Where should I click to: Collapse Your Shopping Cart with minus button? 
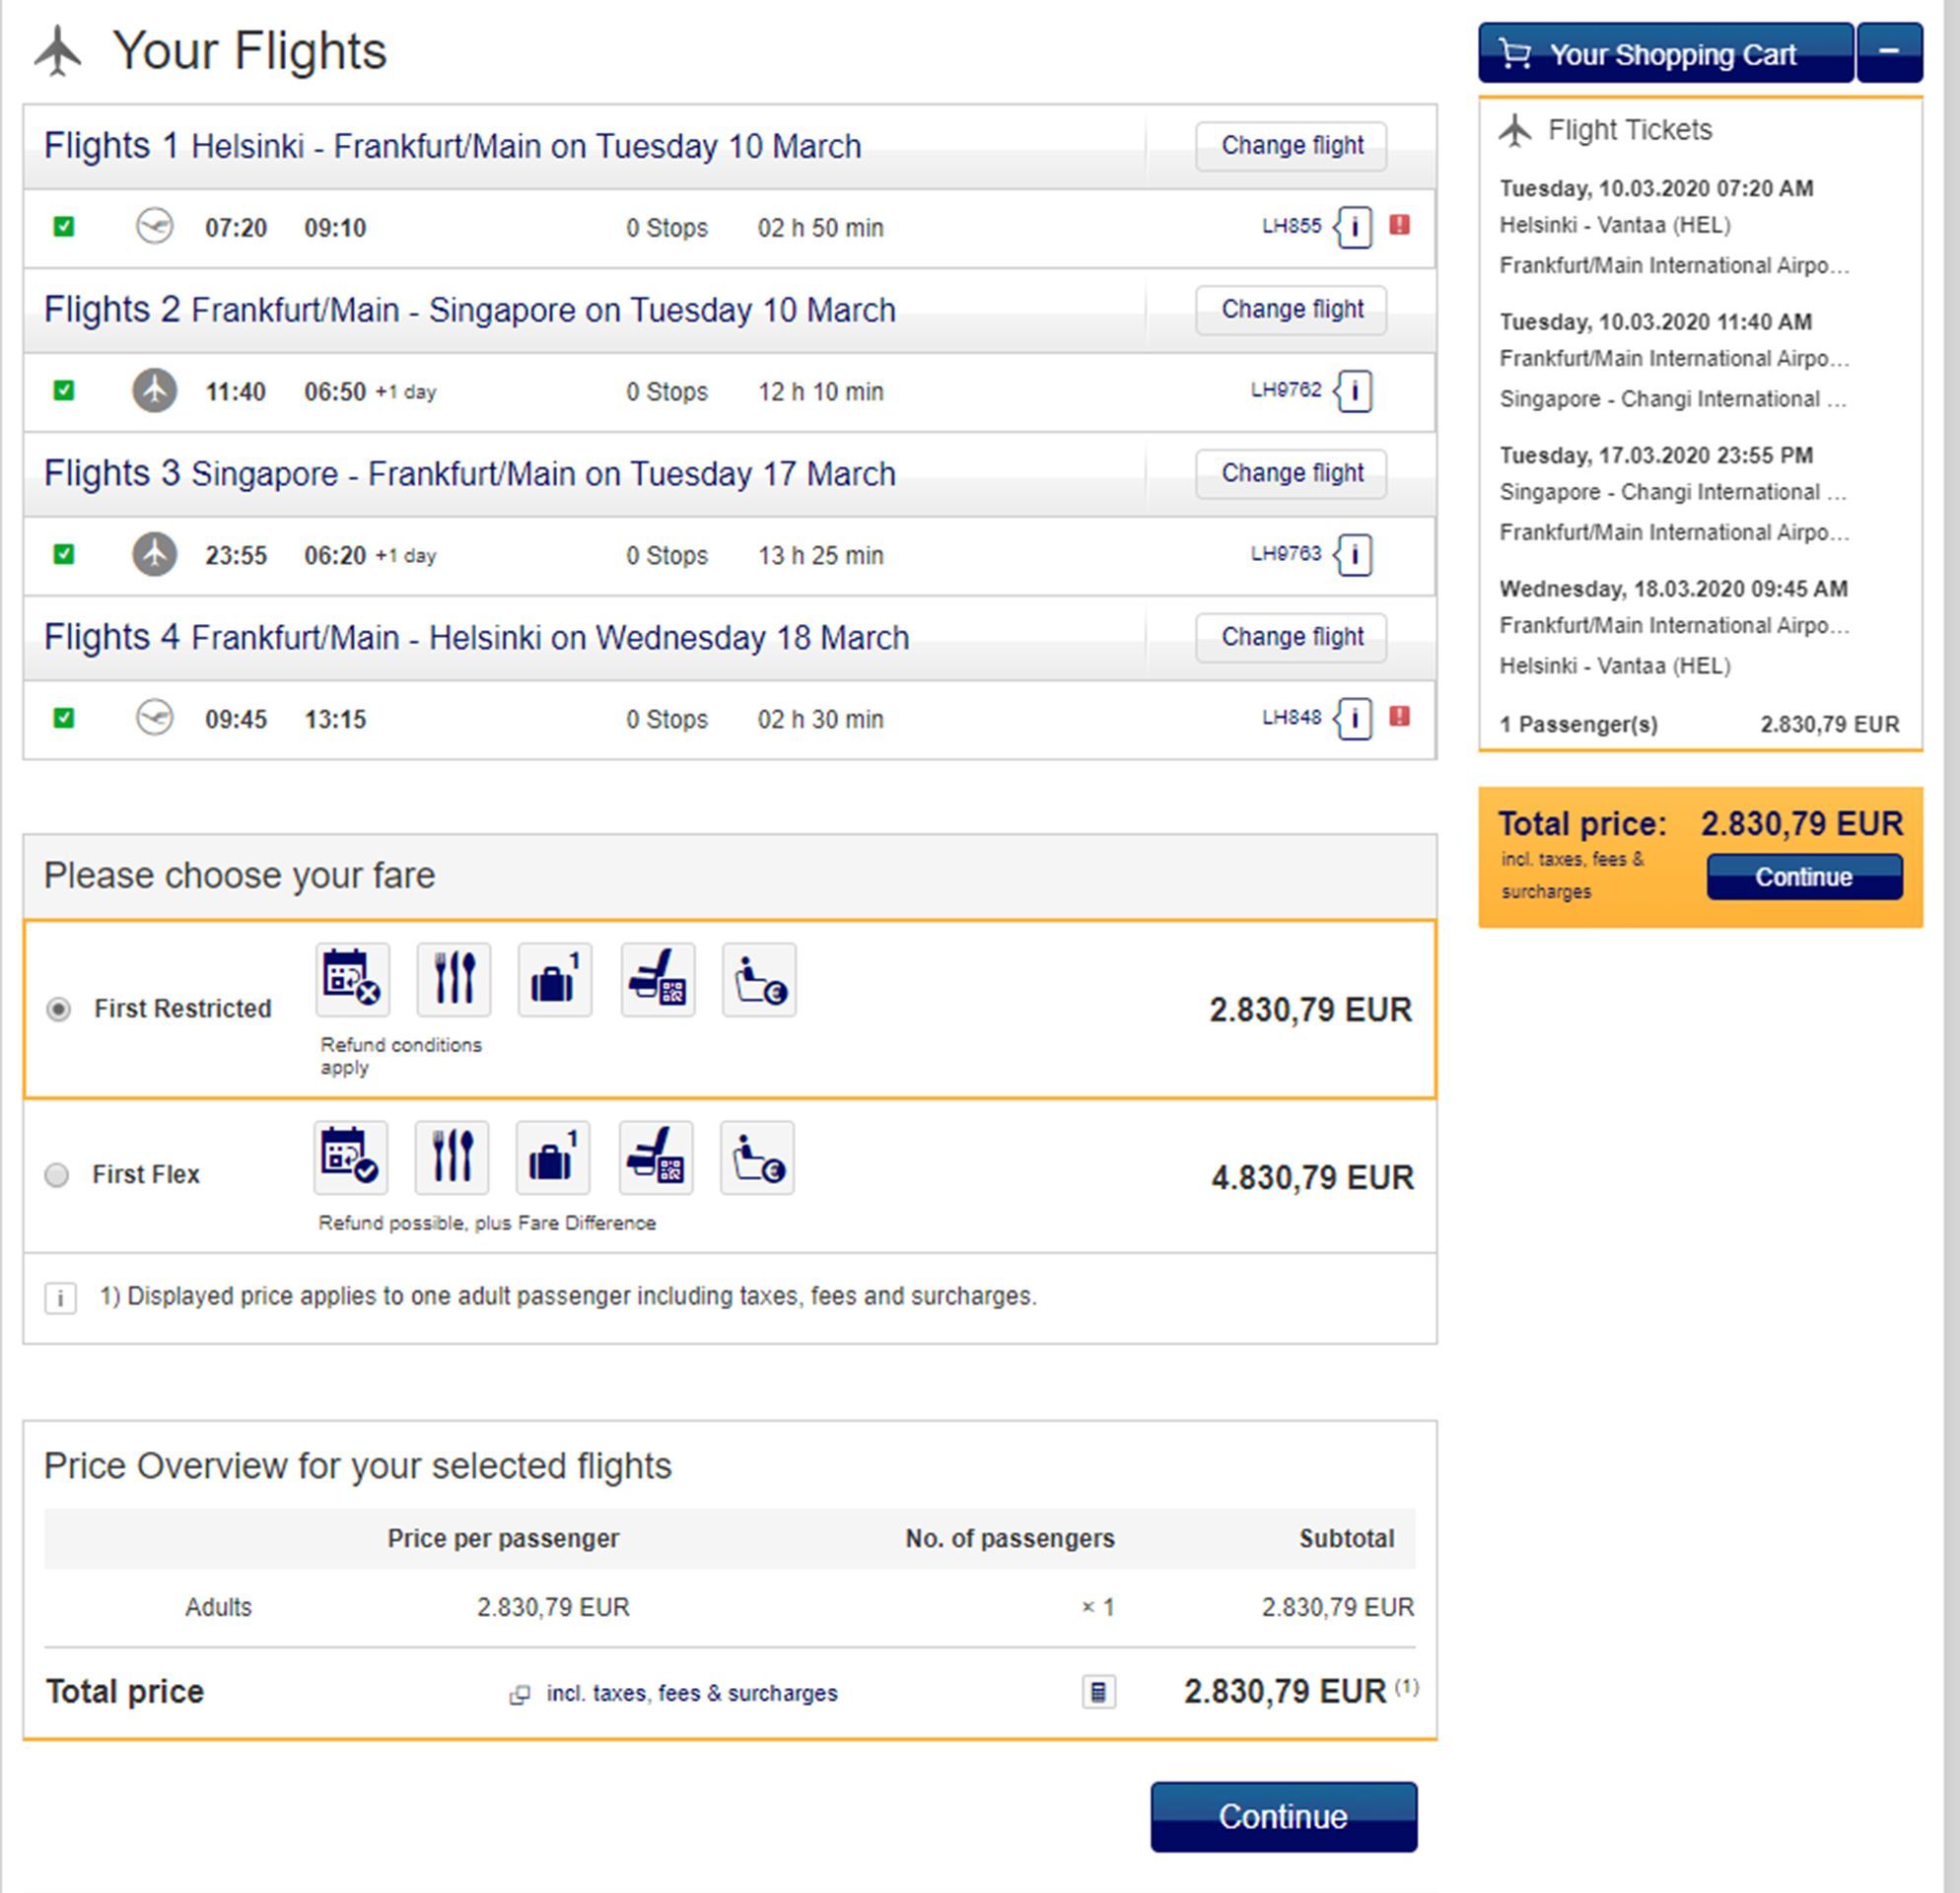coord(1889,53)
